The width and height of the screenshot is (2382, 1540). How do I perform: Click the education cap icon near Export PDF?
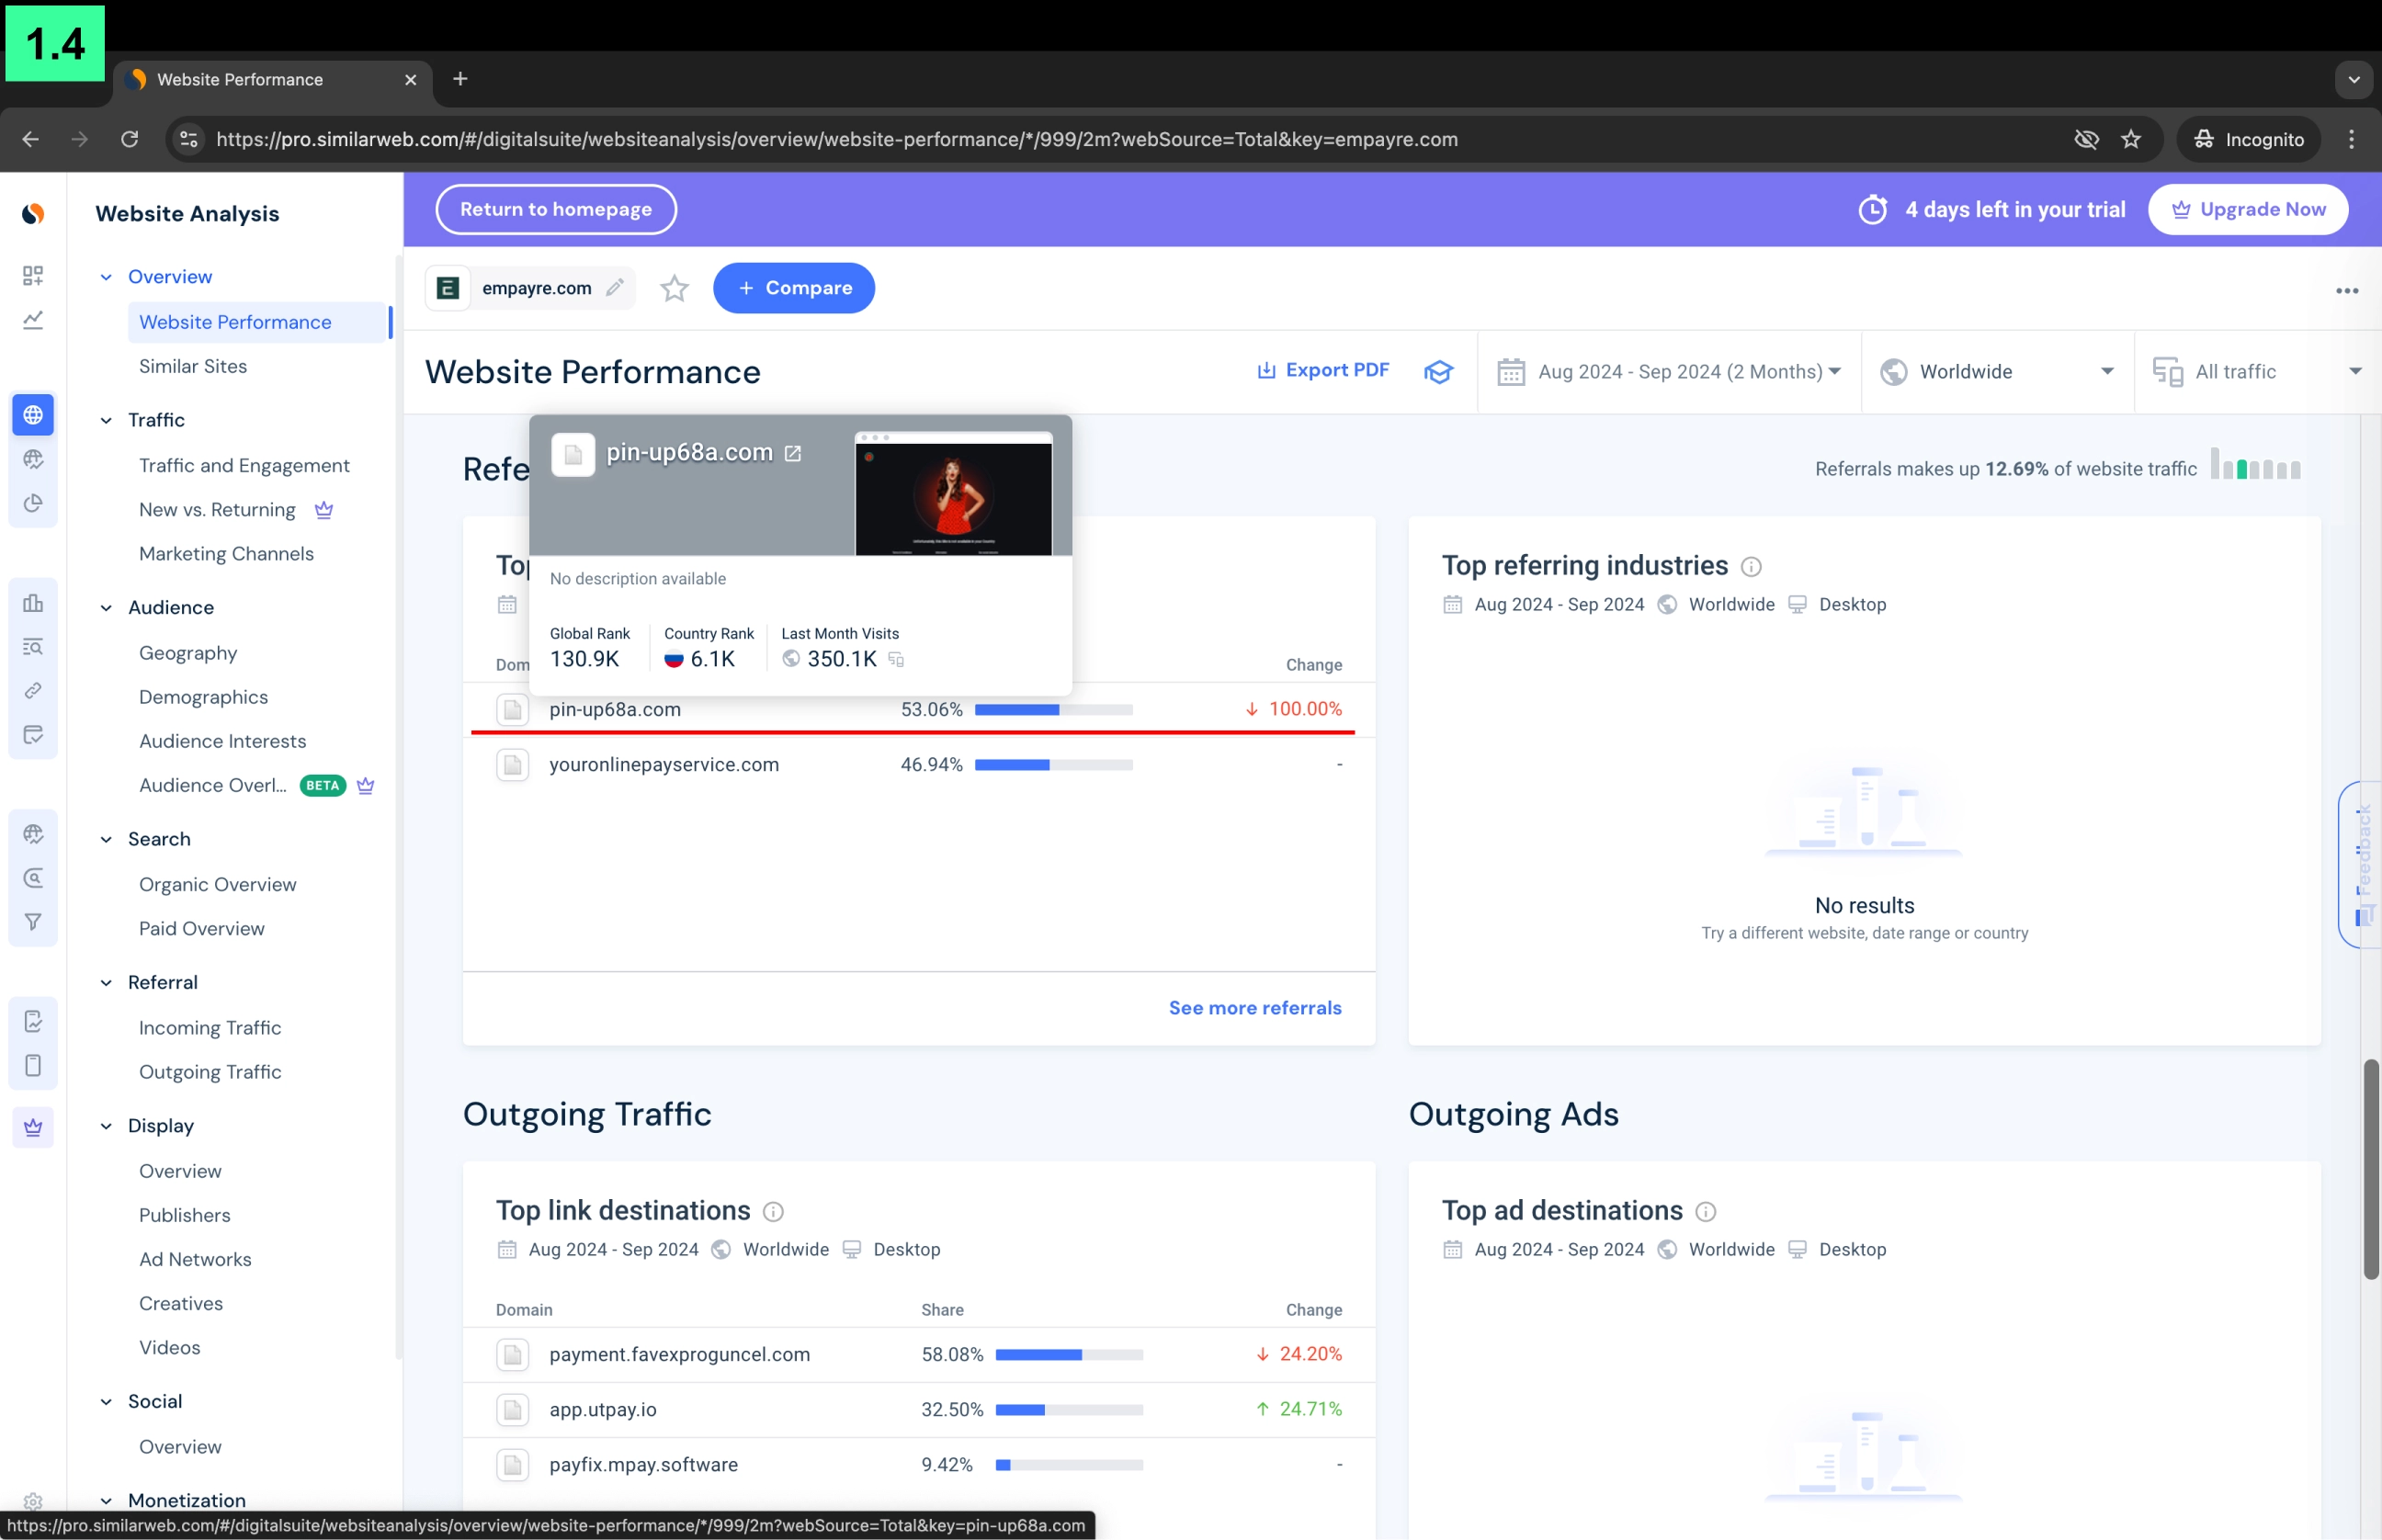(1438, 372)
